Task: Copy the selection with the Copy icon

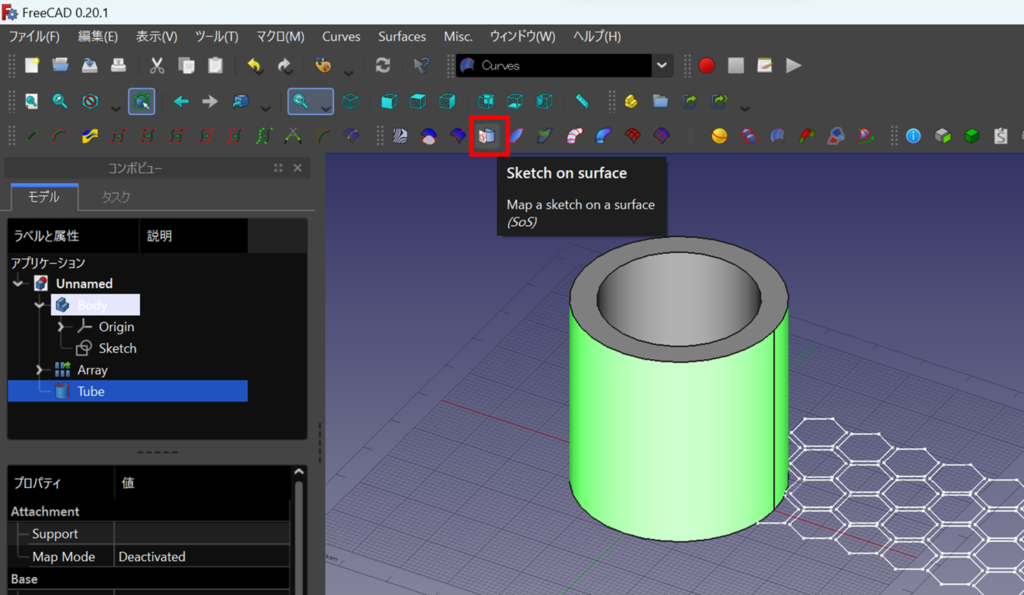Action: coord(186,65)
